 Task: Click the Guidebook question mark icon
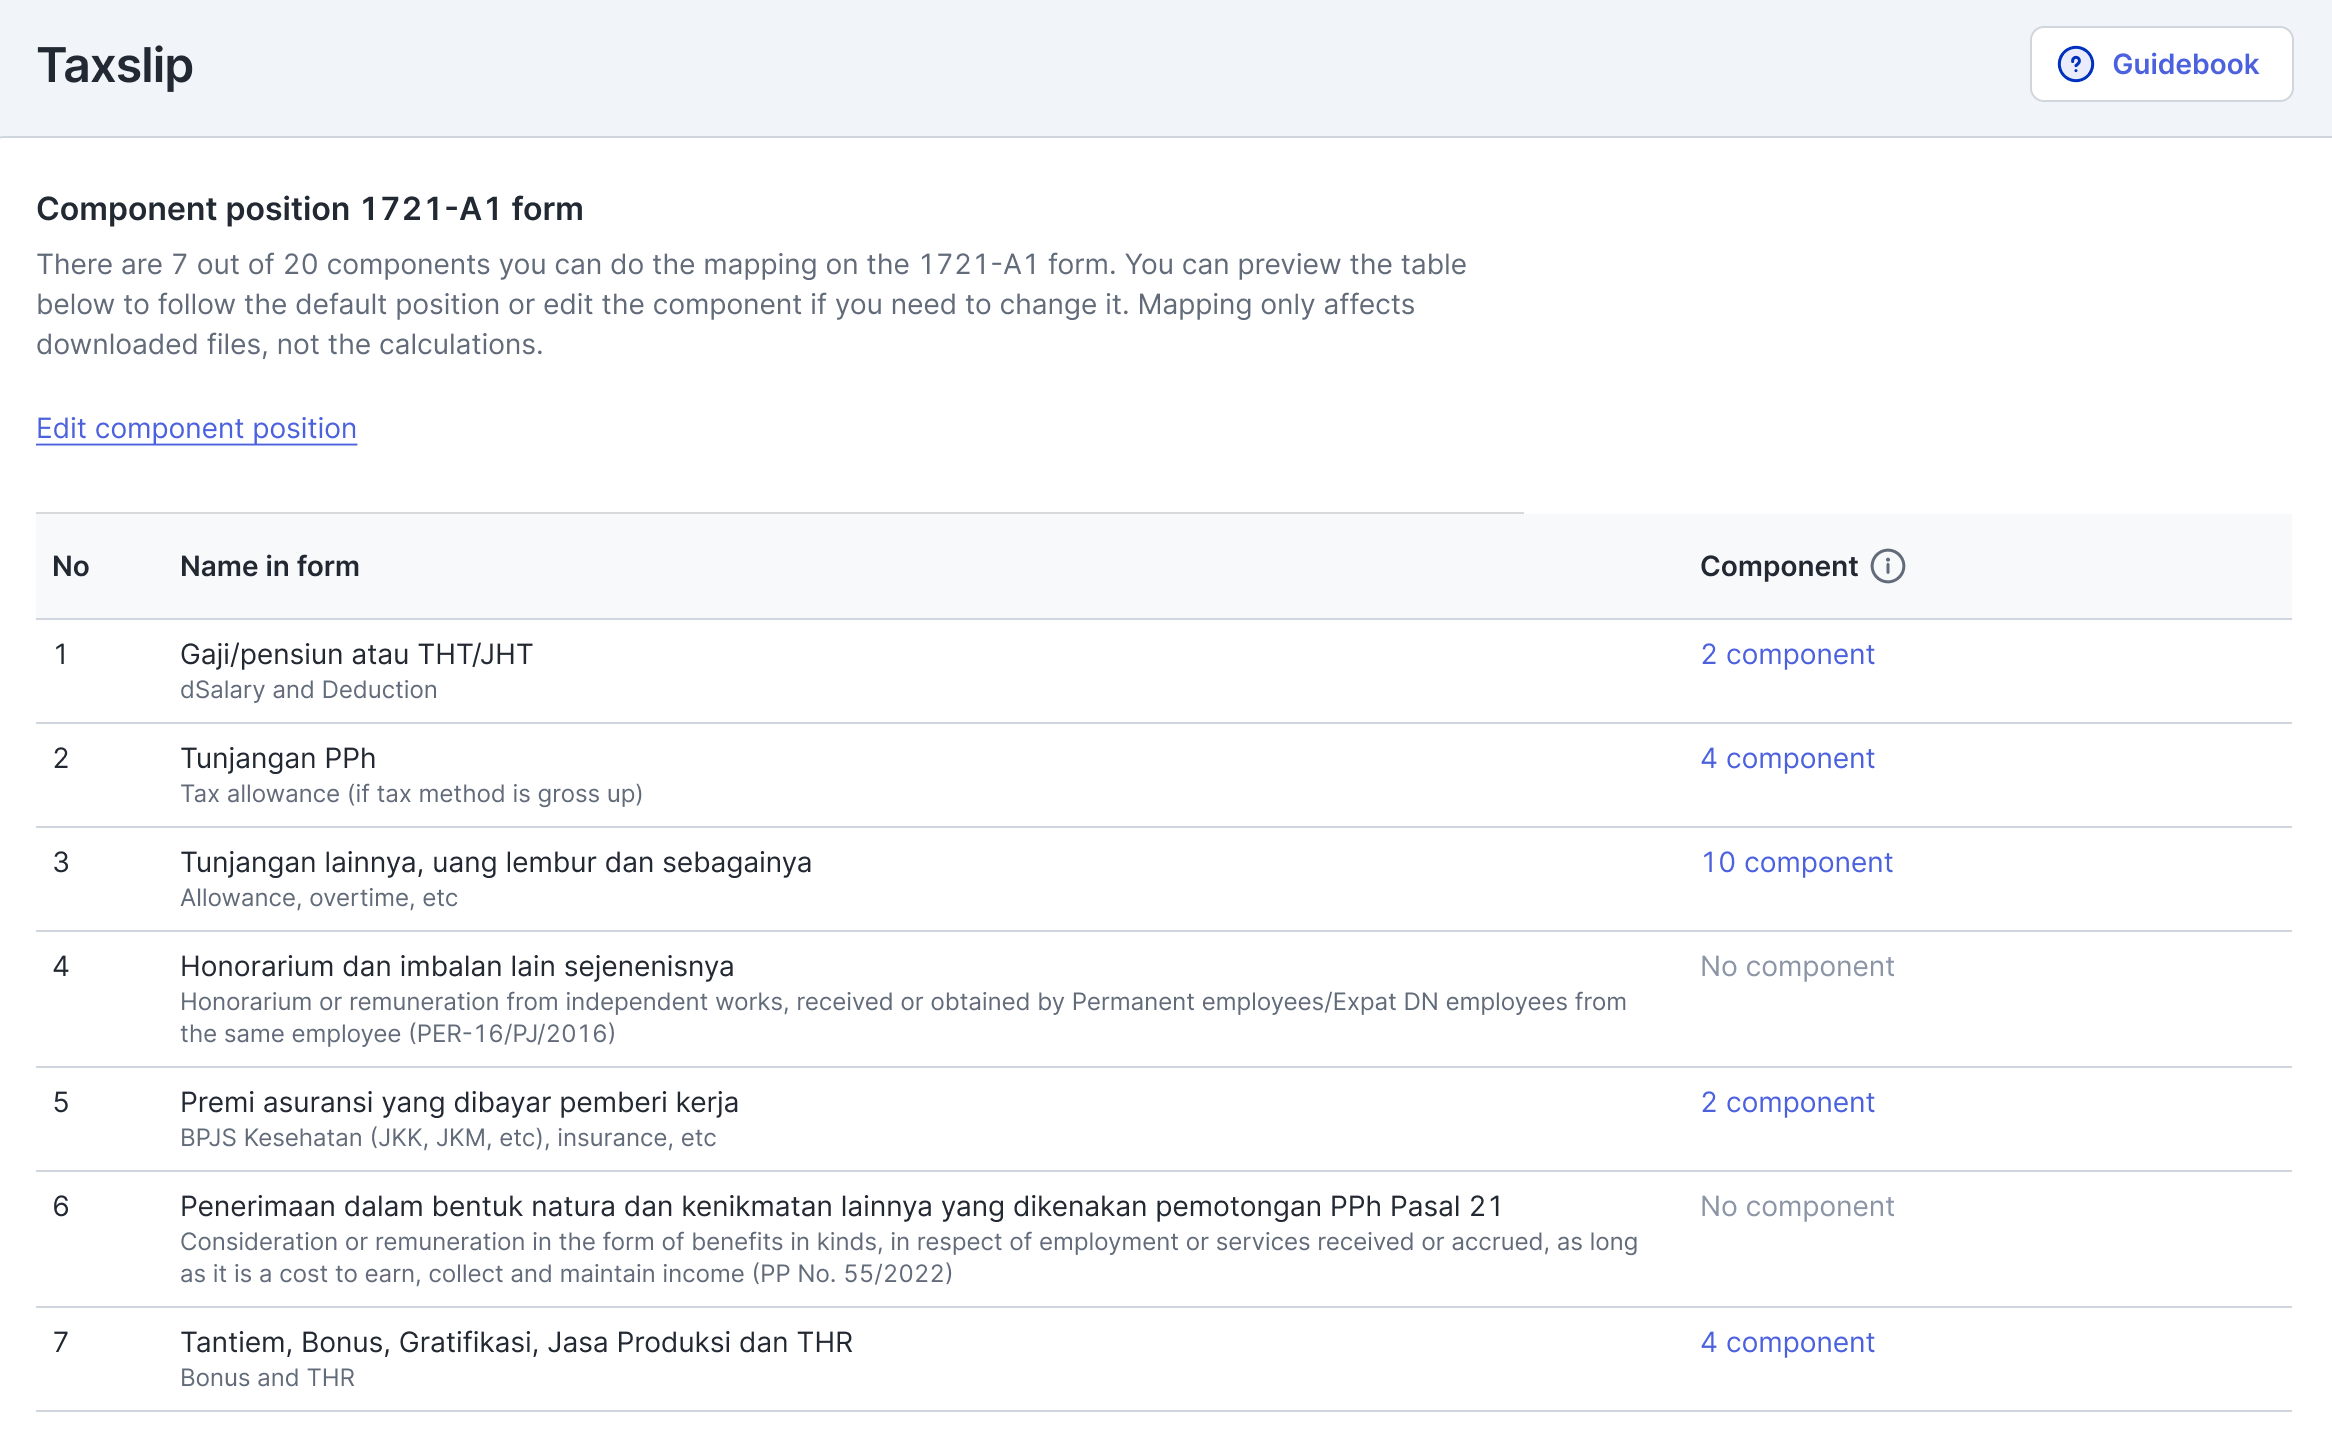point(2075,64)
